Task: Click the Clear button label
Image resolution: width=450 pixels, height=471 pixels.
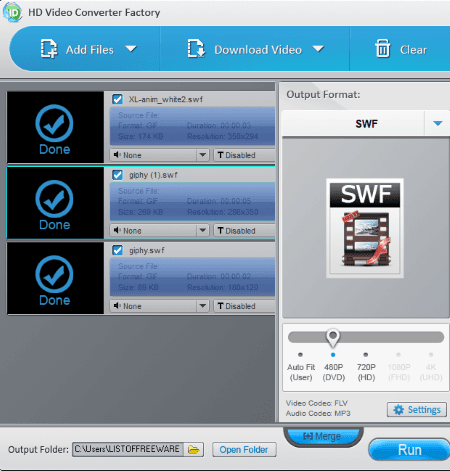Action: [413, 50]
